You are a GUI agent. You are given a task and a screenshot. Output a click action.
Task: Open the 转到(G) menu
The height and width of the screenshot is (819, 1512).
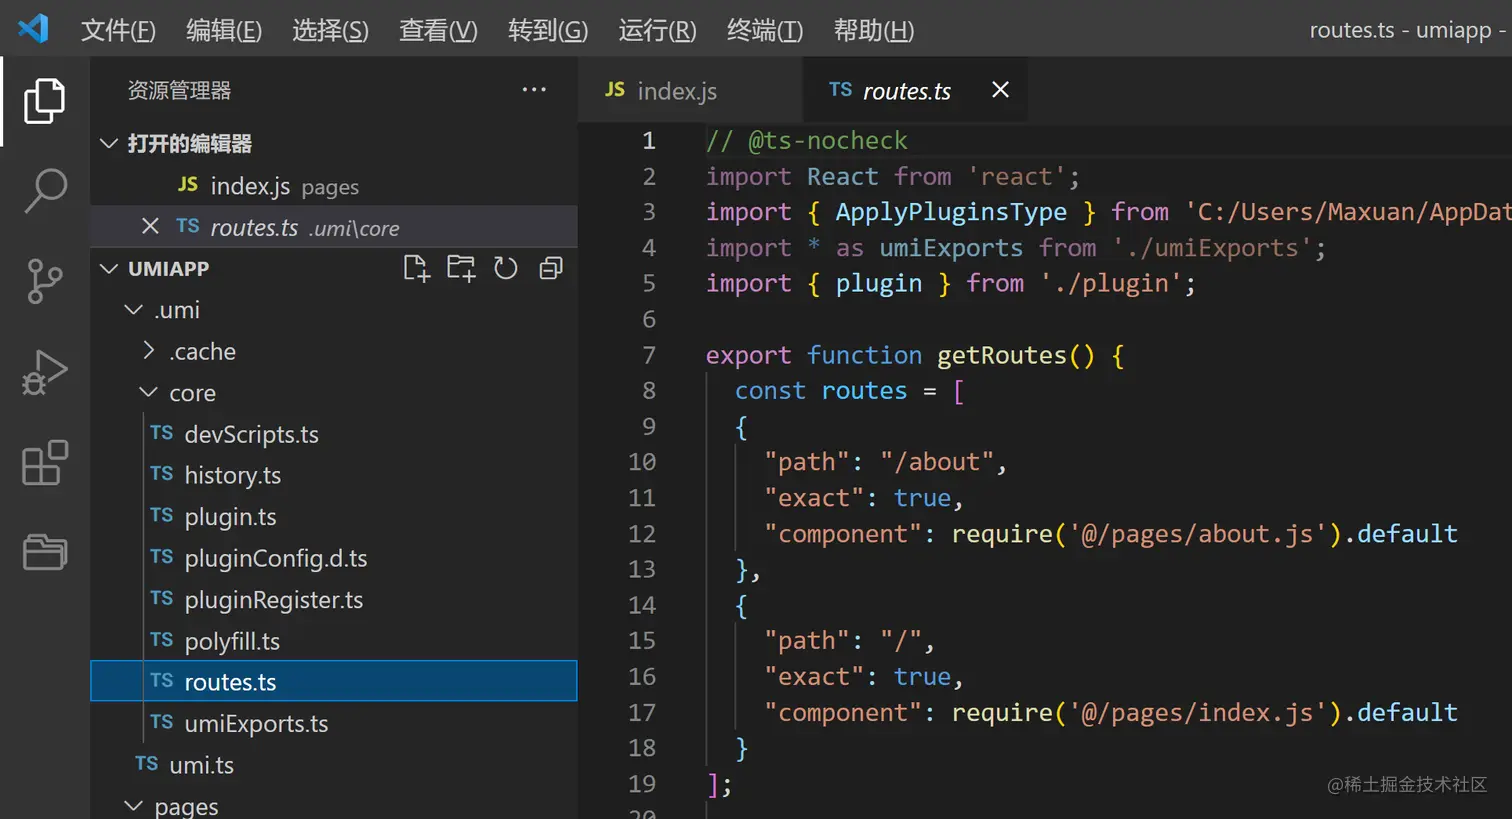548,30
